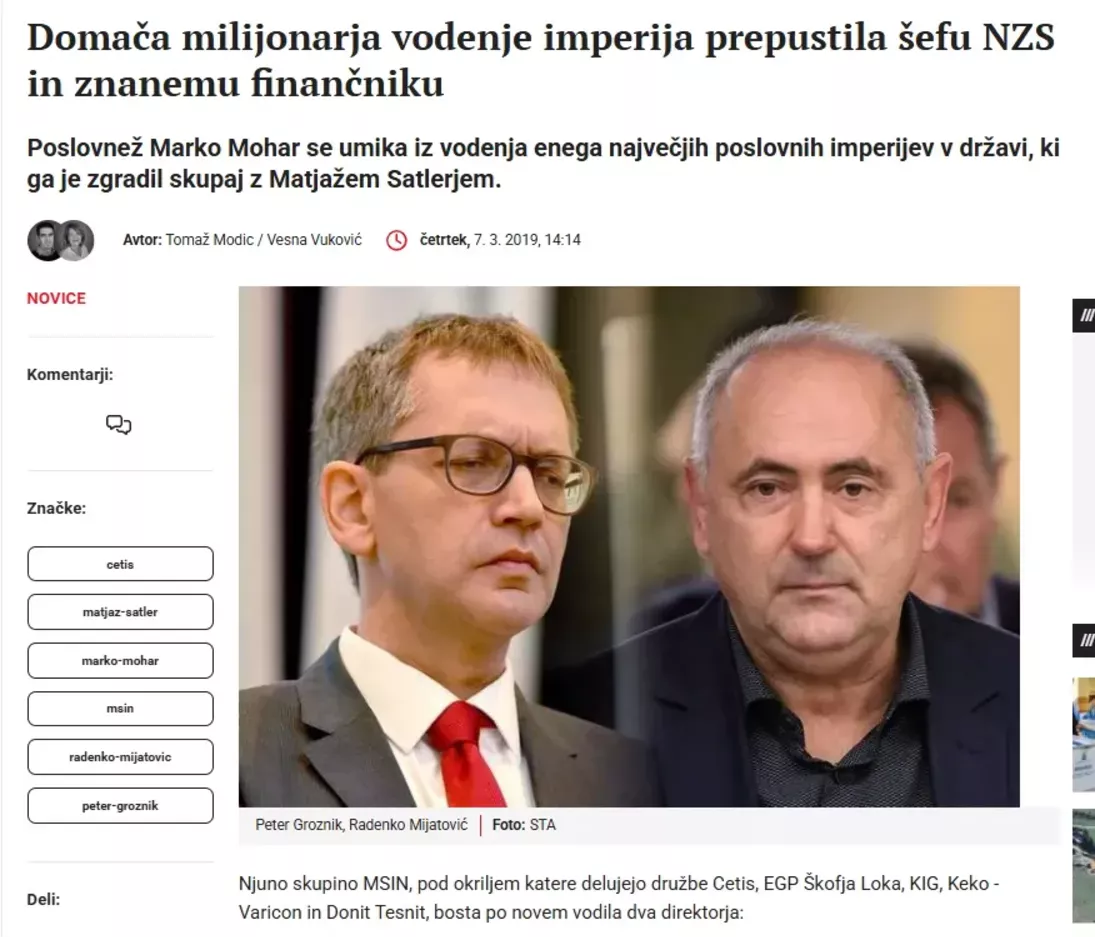The image size is (1095, 938).
Task: Click the publication date četrtek, 7. 3. 2019
Action: pyautogui.click(x=479, y=240)
